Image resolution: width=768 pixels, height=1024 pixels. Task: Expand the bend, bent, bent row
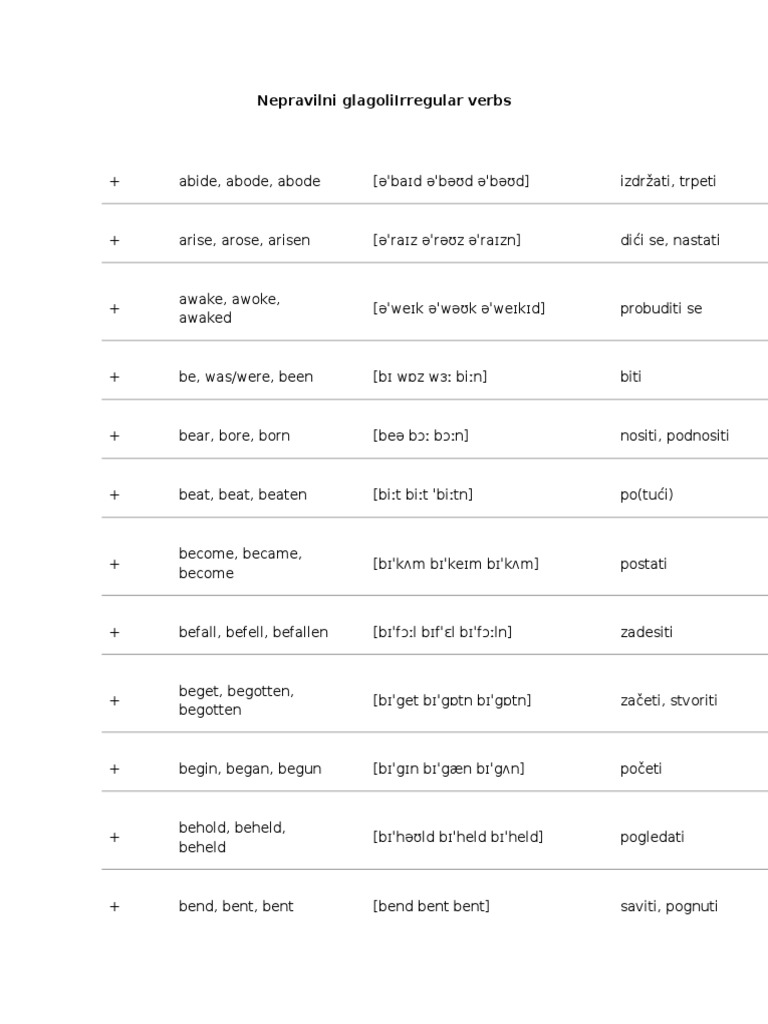[114, 906]
